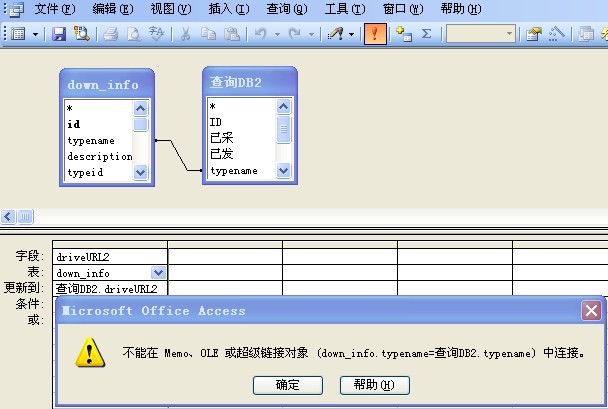The image size is (608, 409).
Task: Select description field in down_info
Action: (x=99, y=156)
